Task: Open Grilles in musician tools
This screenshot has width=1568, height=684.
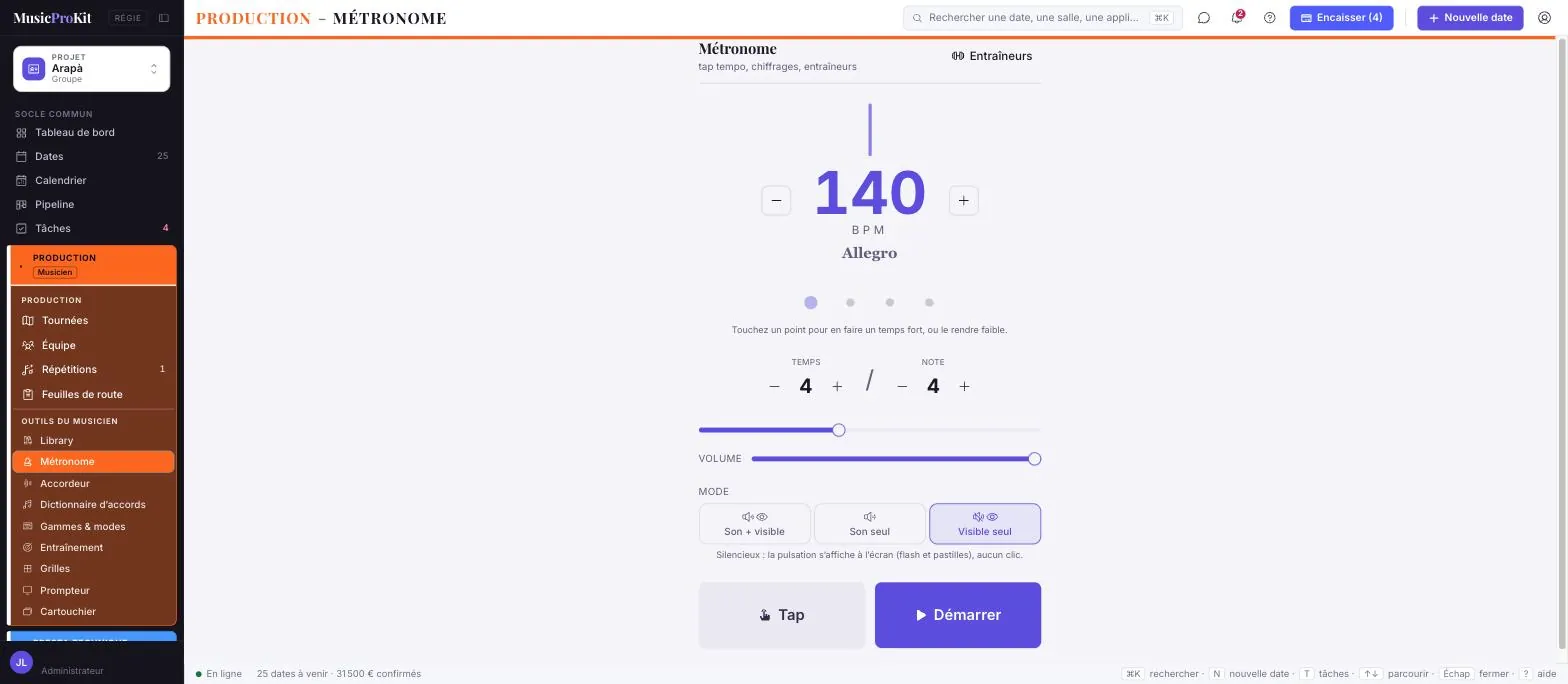Action: (x=93, y=569)
